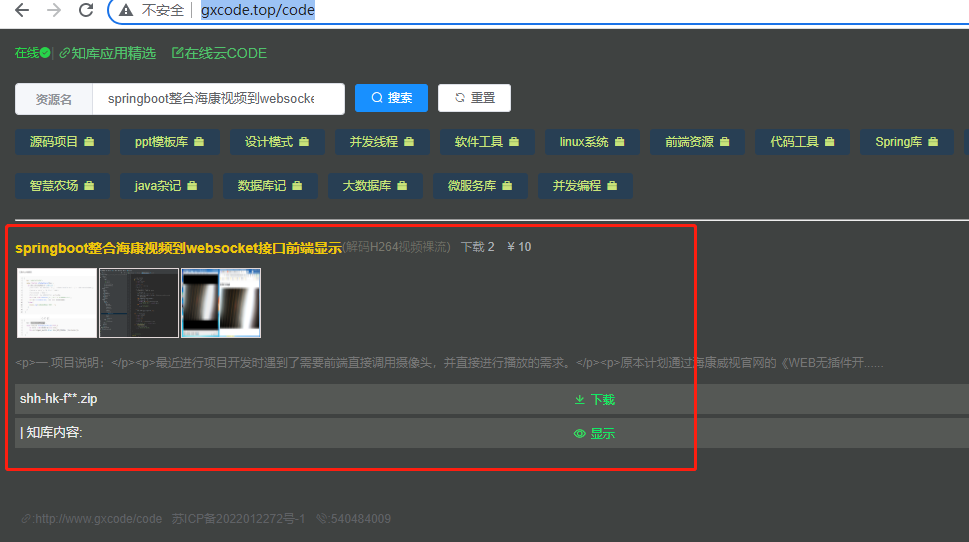Click the 知库内容 label

tap(51, 433)
